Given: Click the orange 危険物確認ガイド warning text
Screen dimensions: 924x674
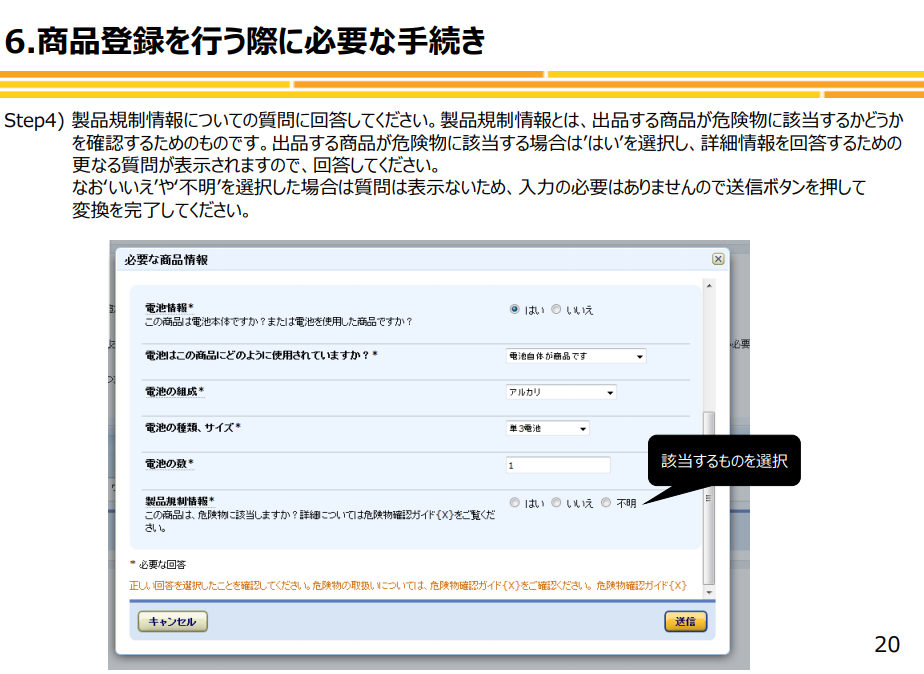Looking at the screenshot, I should (408, 585).
